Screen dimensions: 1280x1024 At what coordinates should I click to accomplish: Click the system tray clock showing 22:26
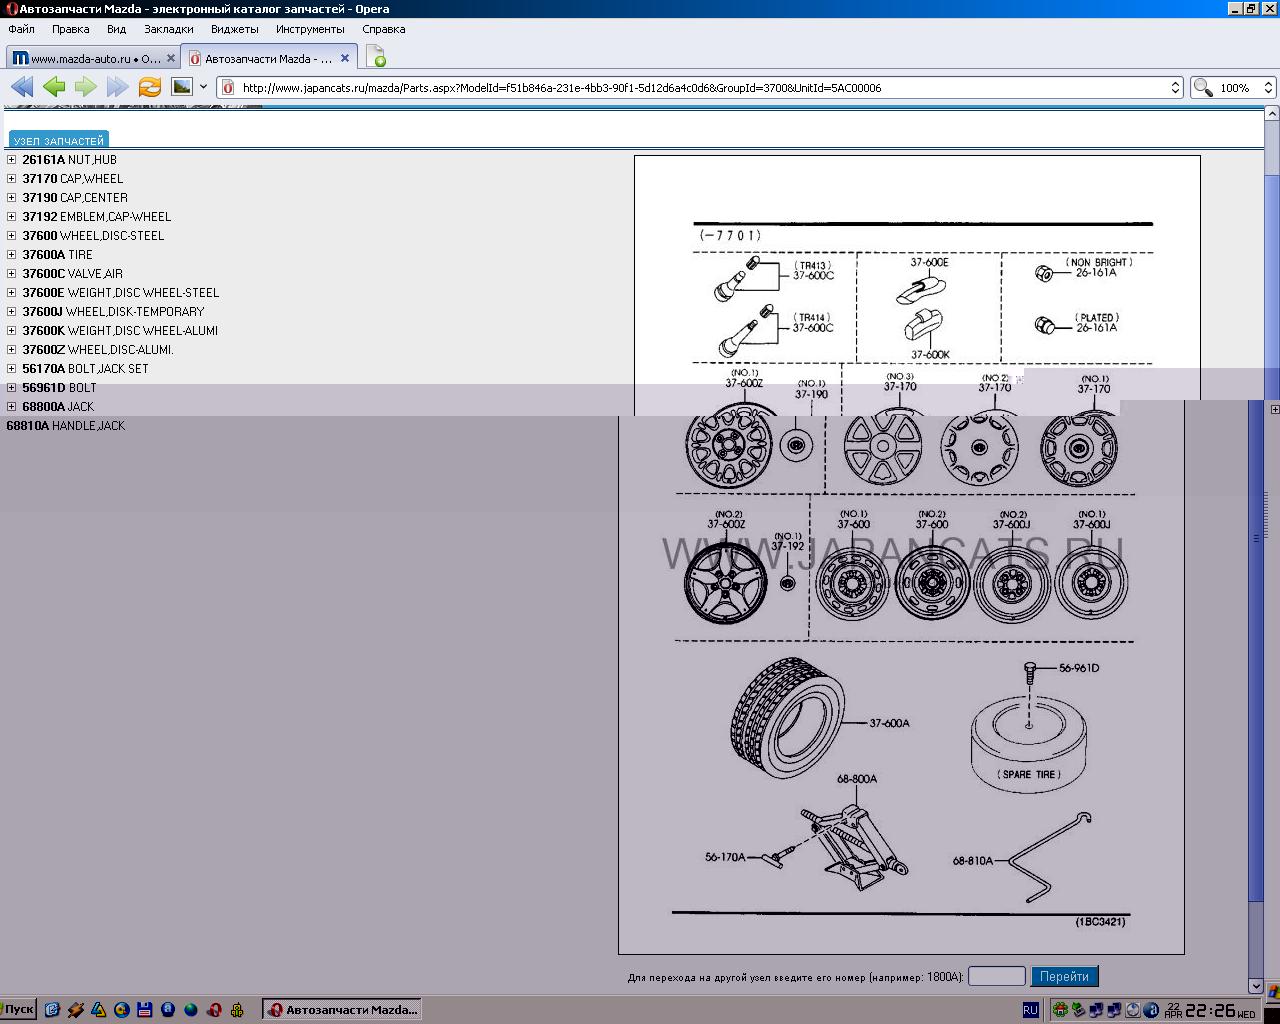[x=1209, y=1011]
